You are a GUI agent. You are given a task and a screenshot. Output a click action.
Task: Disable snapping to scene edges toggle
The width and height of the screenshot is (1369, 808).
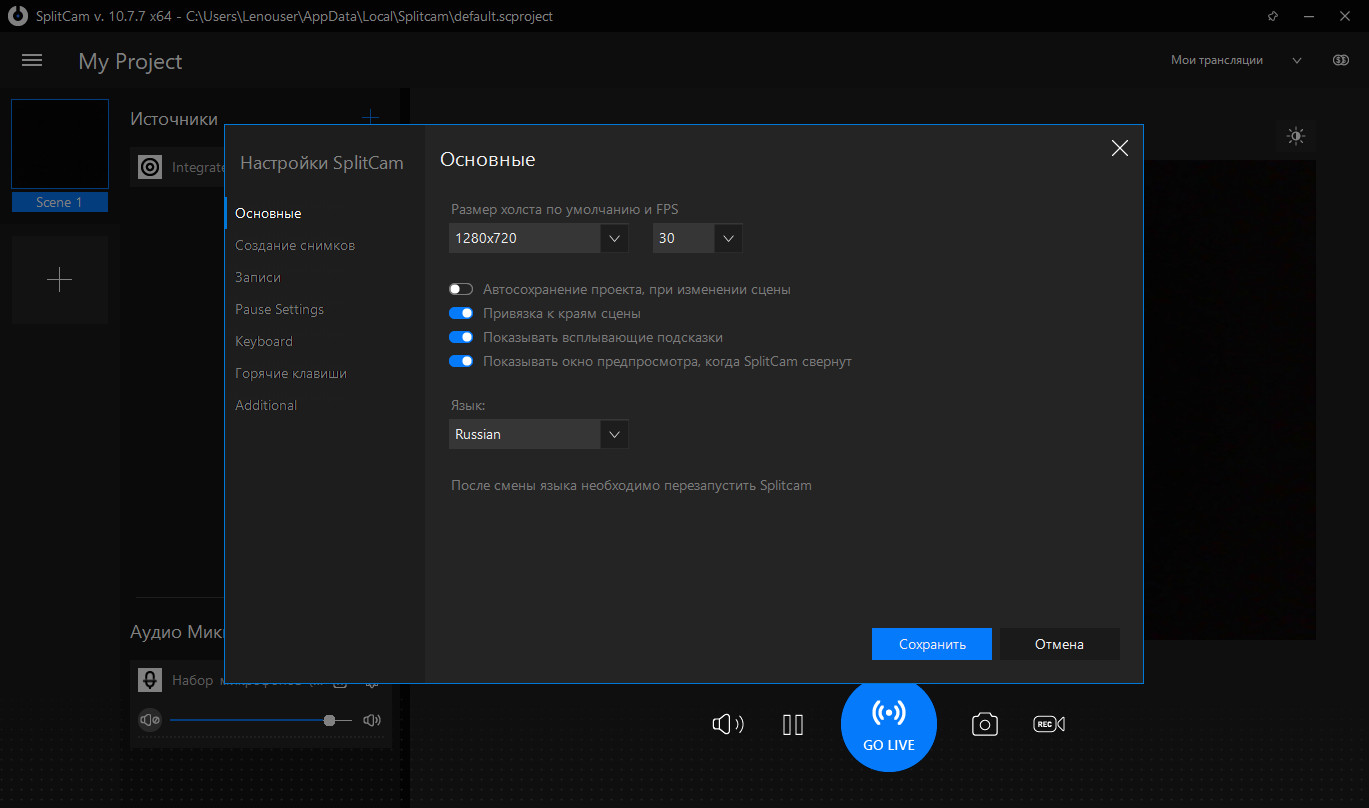pos(461,313)
